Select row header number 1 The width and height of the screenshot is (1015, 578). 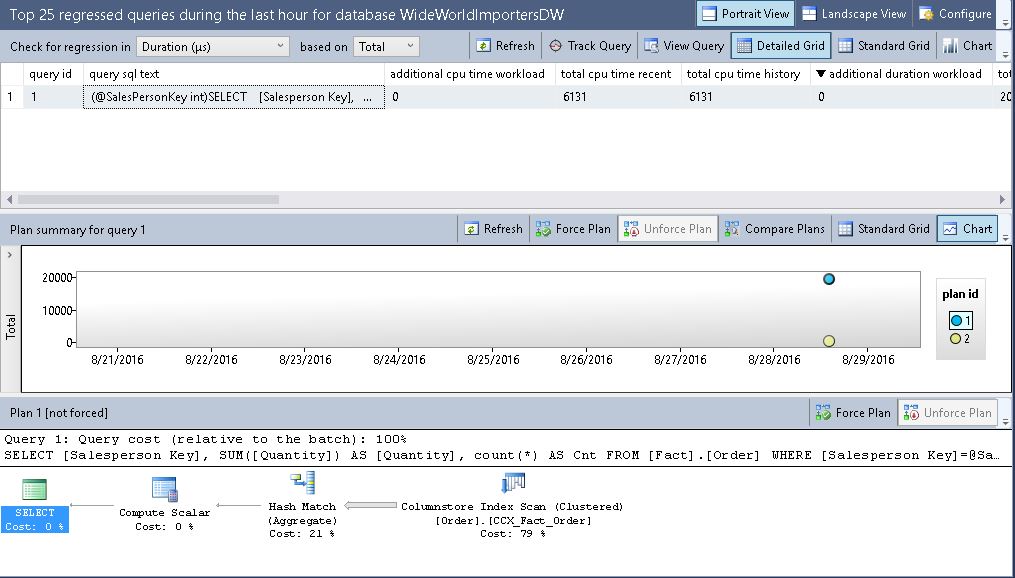12,97
